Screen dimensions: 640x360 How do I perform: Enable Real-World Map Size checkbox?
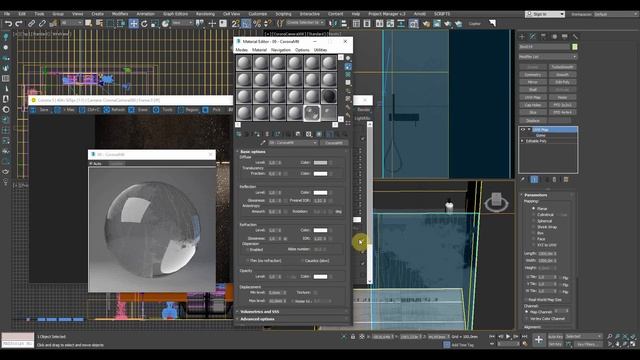point(527,300)
